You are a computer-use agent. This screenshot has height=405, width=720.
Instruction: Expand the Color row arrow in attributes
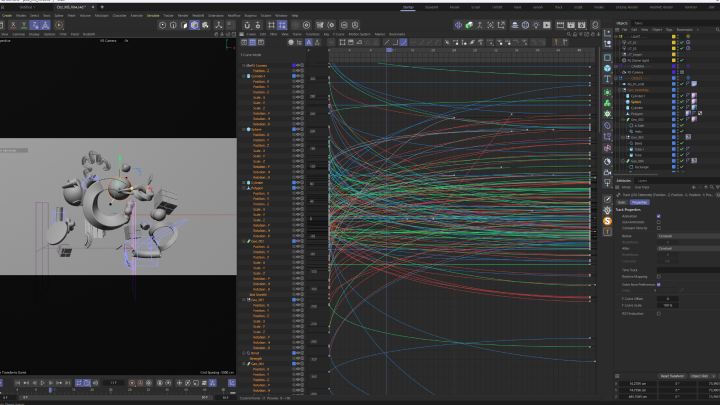pyautogui.click(x=655, y=290)
